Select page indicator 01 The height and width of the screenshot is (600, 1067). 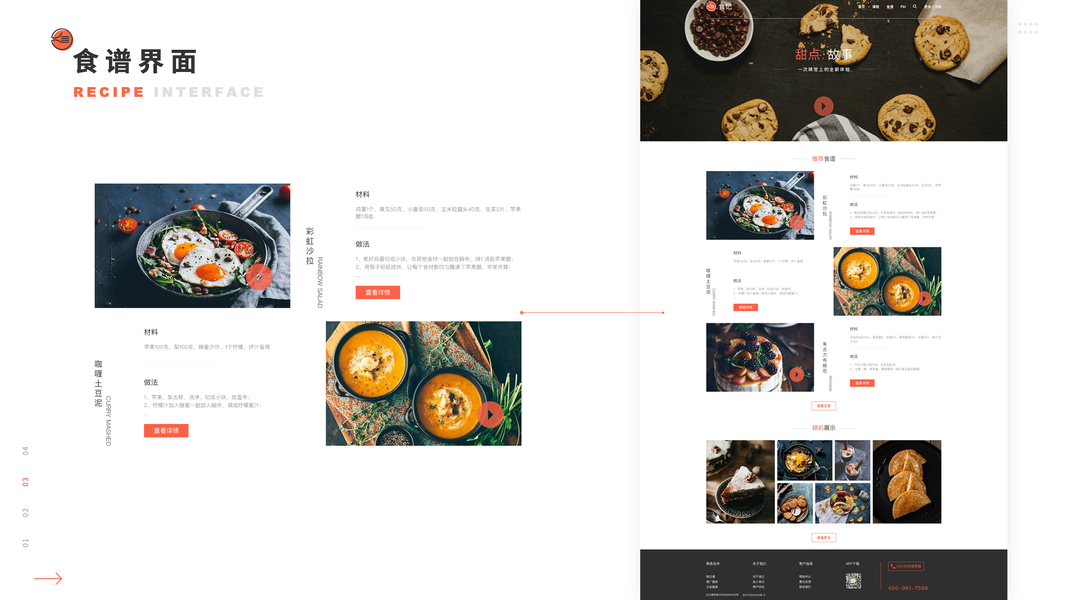coord(25,543)
